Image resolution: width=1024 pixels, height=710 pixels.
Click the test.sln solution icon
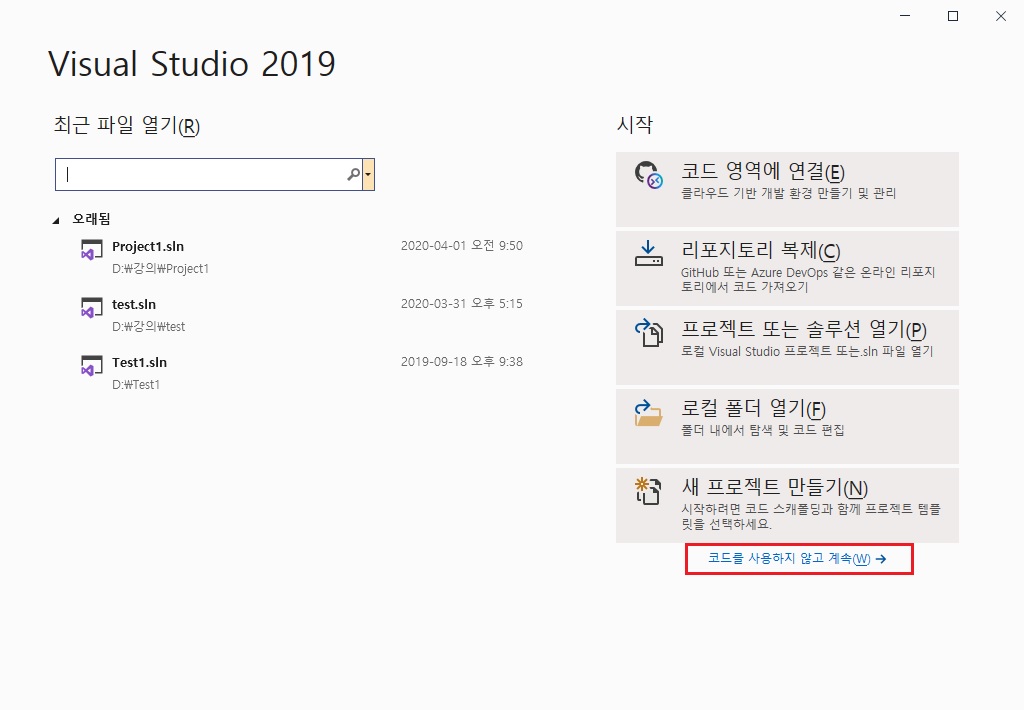pos(91,308)
